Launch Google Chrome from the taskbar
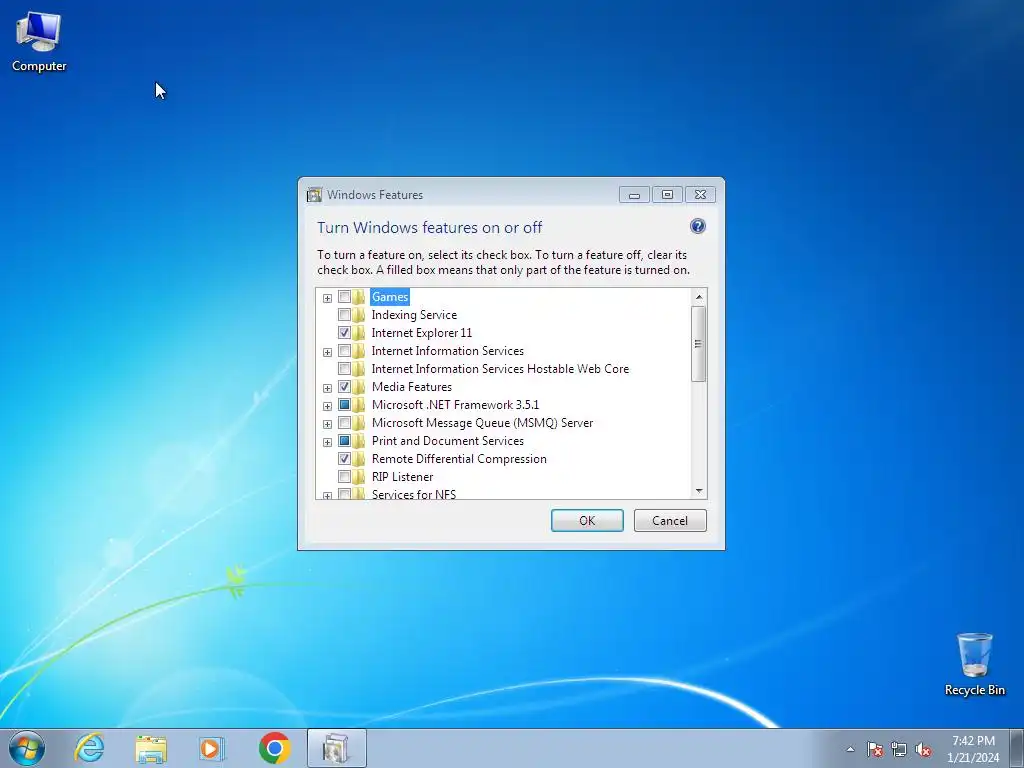Viewport: 1024px width, 768px height. tap(274, 748)
